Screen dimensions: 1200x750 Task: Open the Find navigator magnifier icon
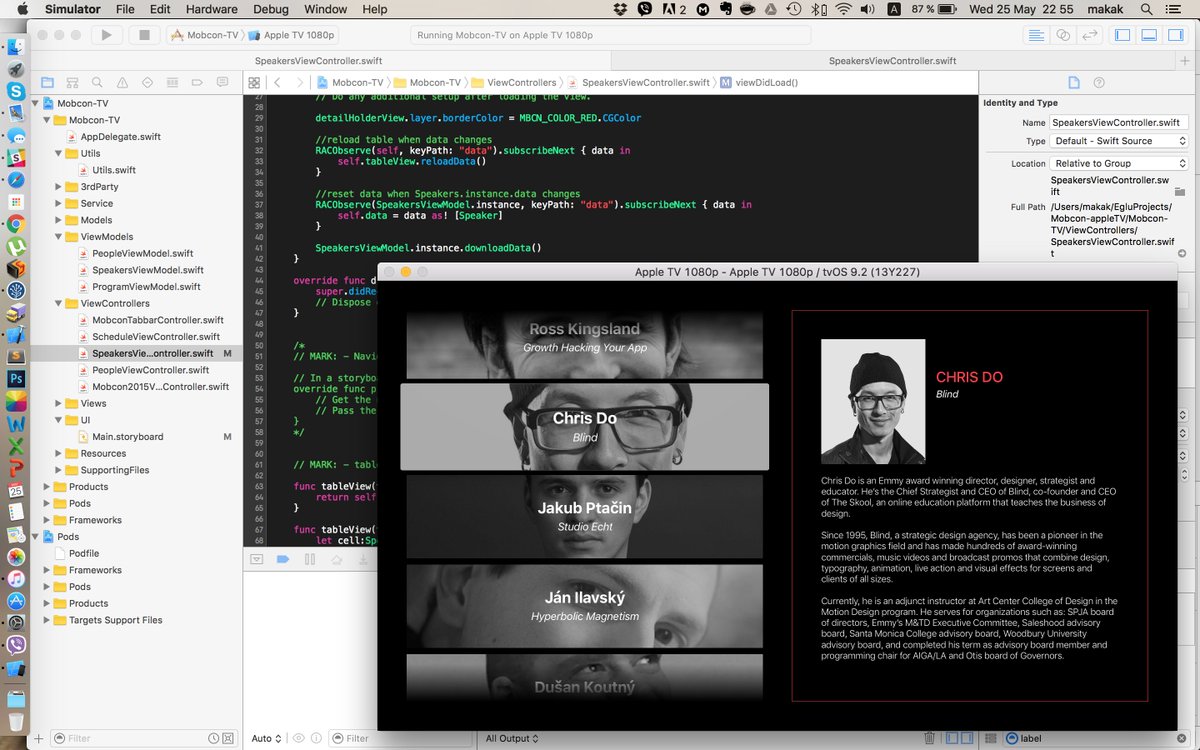click(97, 82)
